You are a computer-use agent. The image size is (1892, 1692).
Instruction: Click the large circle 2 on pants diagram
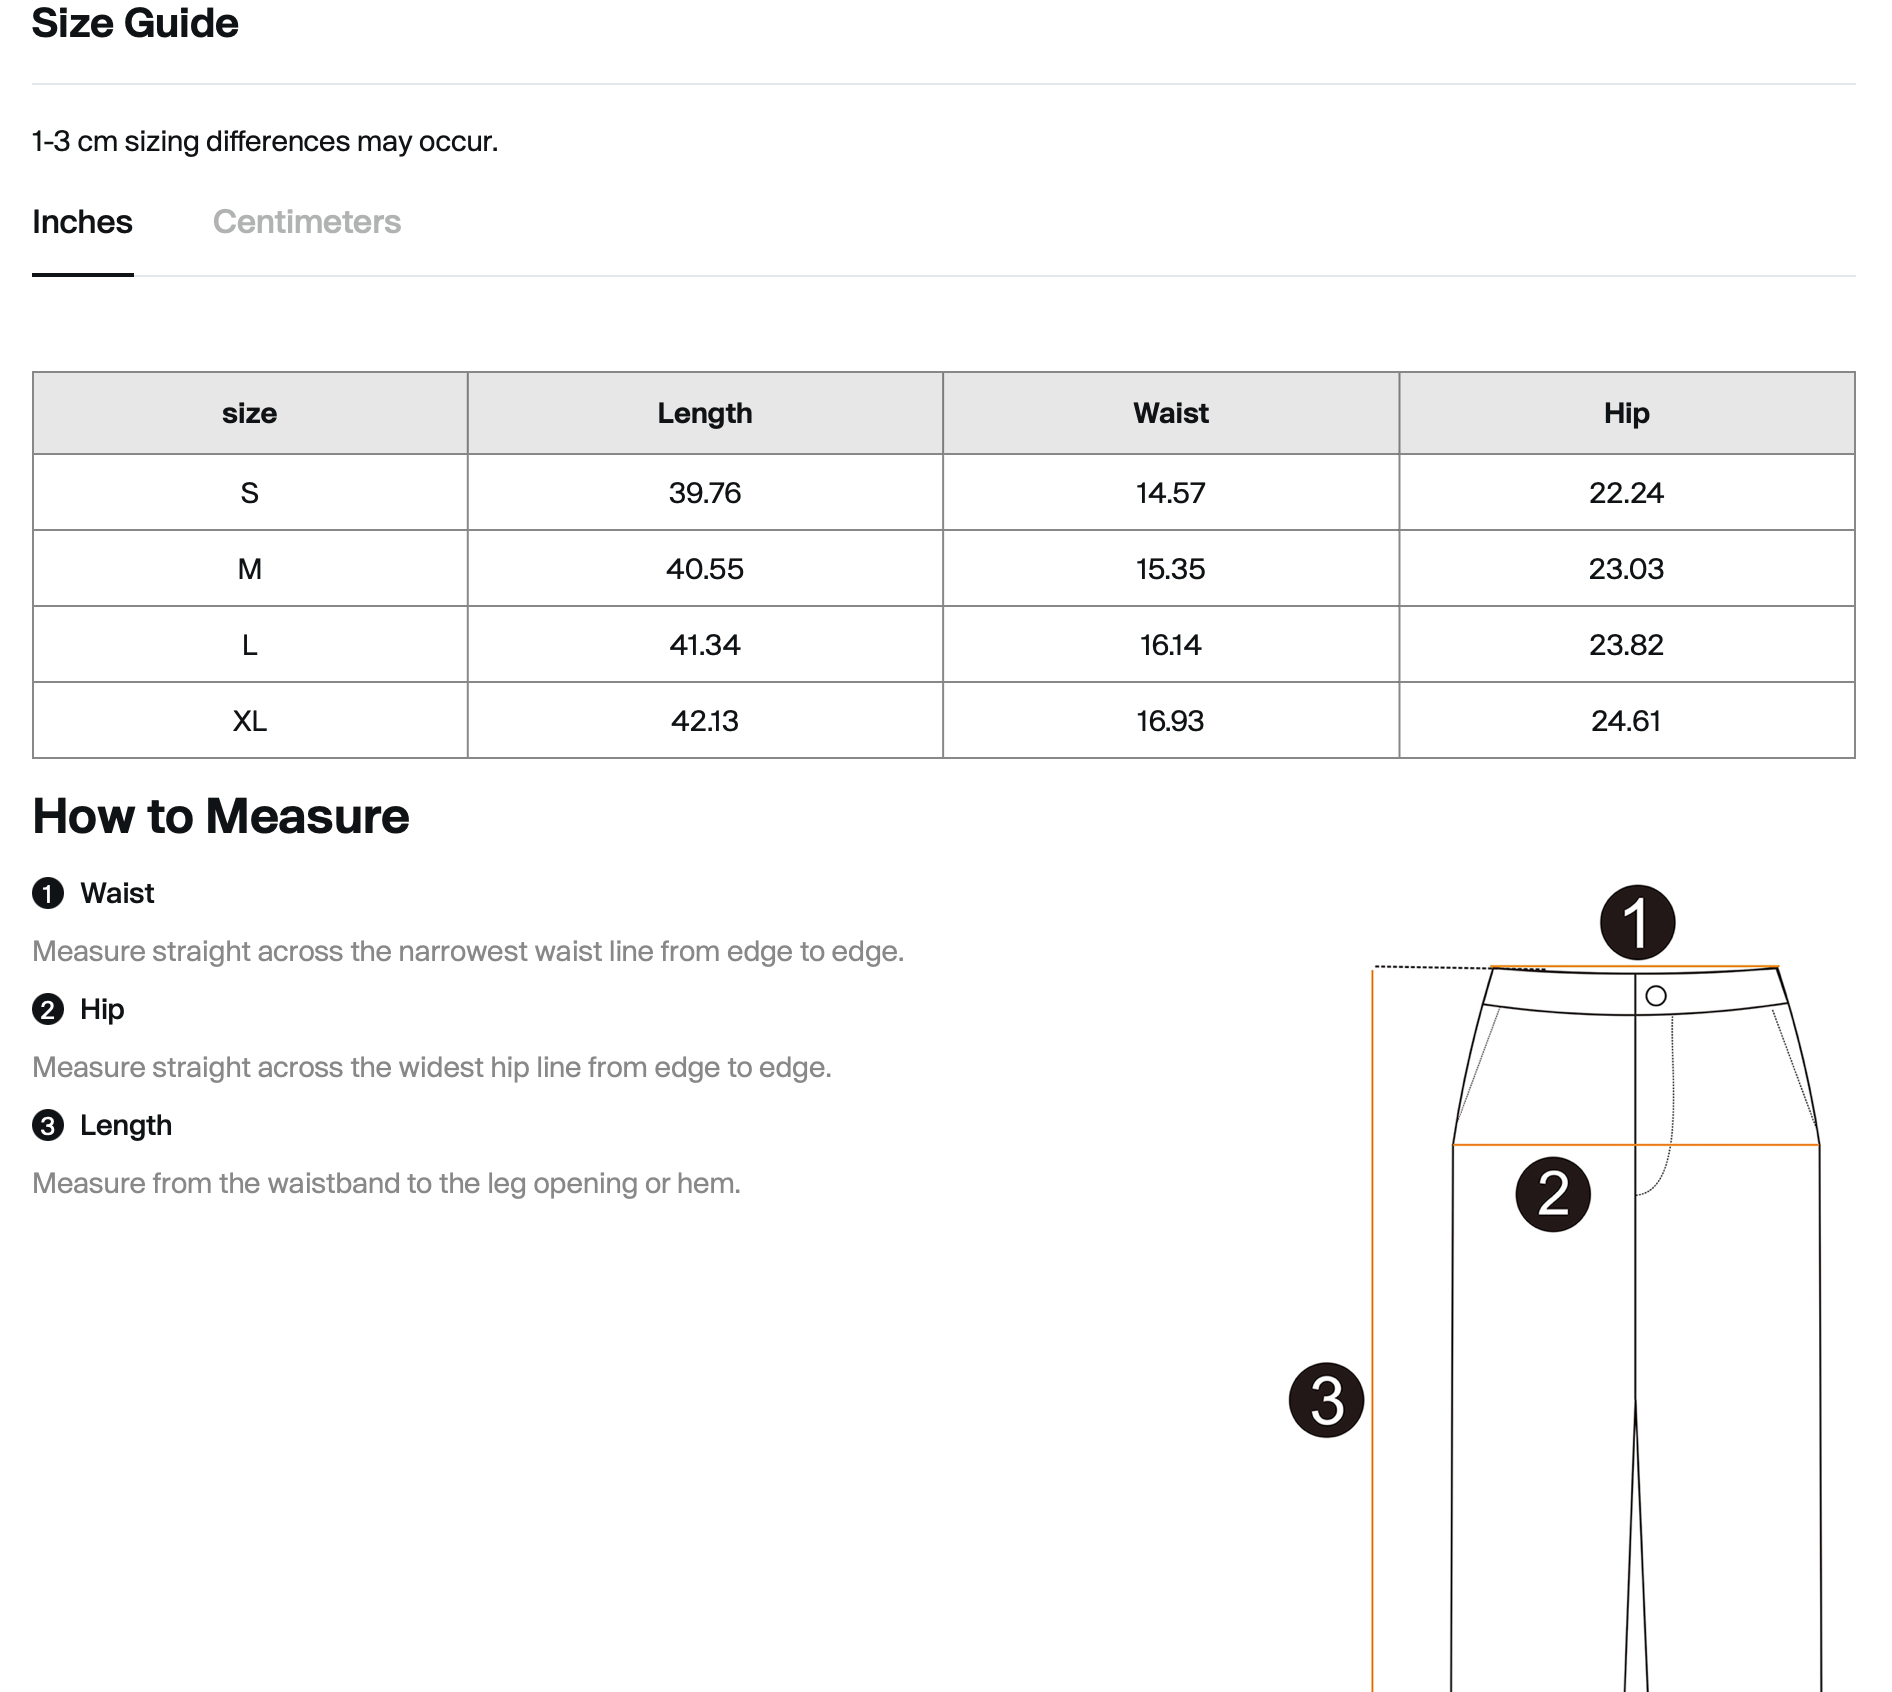[1553, 1194]
